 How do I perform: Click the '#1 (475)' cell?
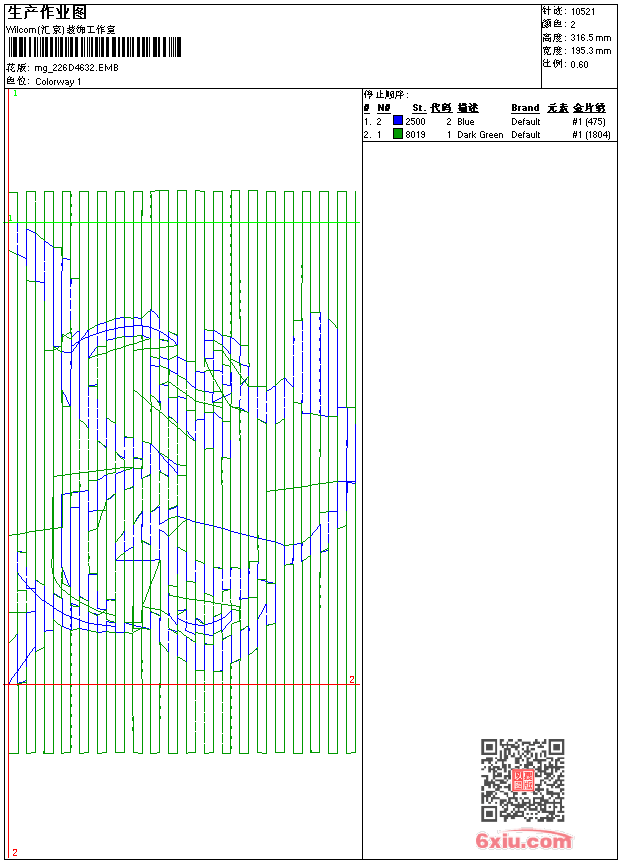(x=589, y=121)
